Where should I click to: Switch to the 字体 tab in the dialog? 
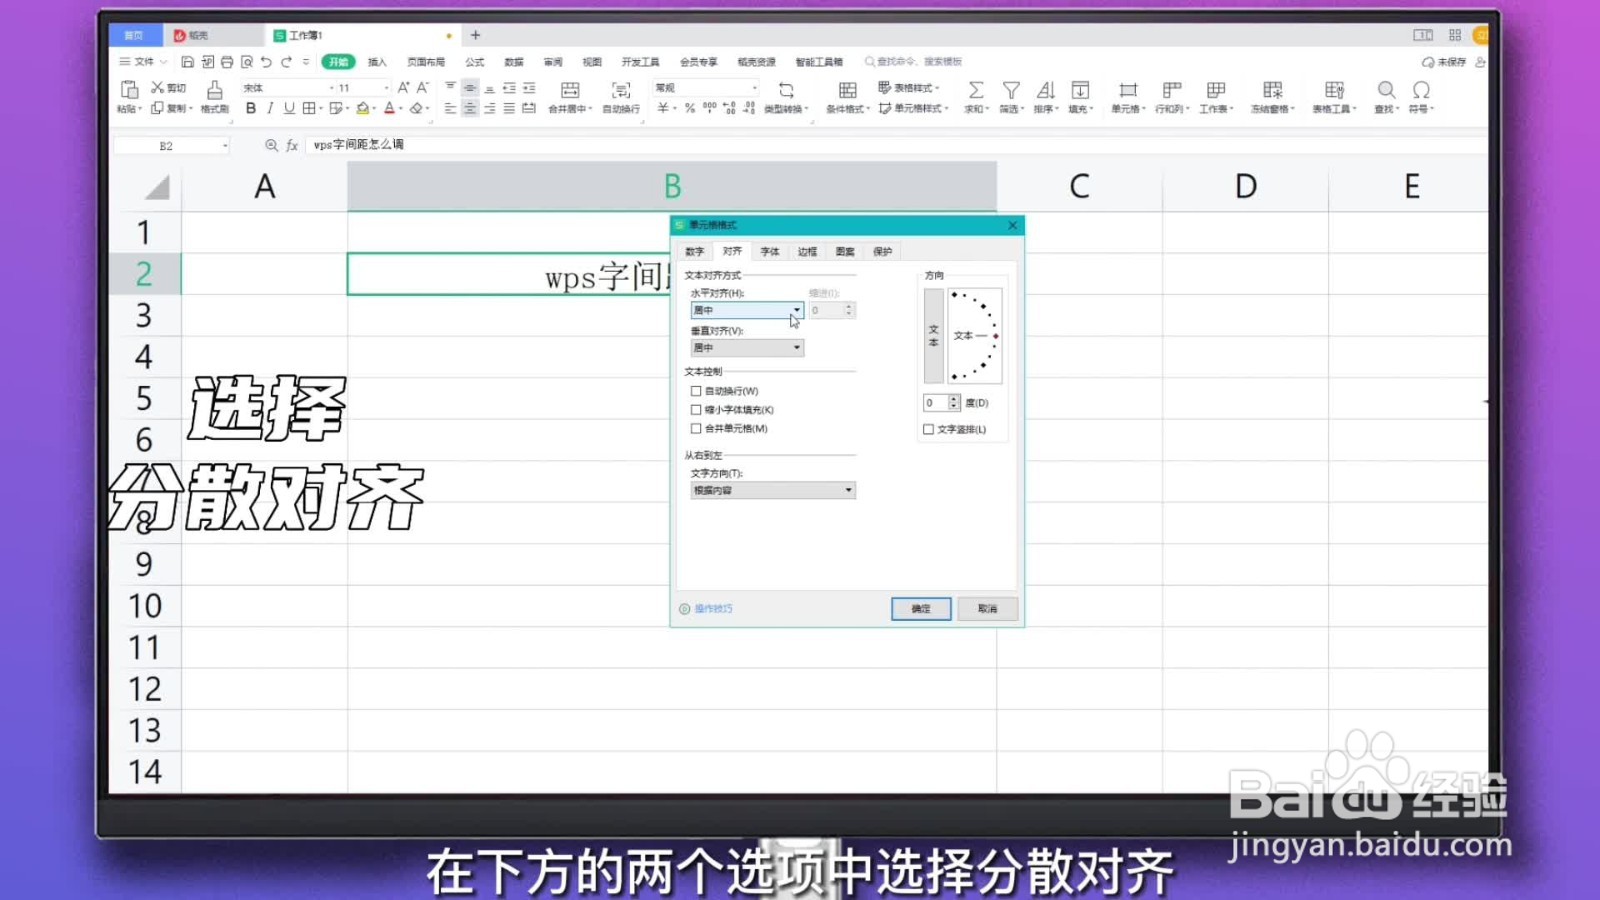coord(770,251)
